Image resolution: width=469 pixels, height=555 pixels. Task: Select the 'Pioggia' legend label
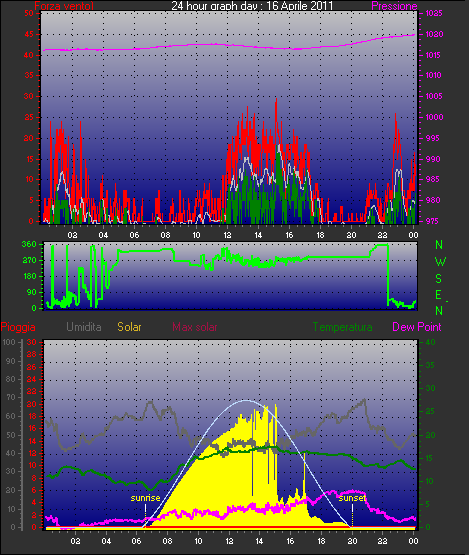18,327
